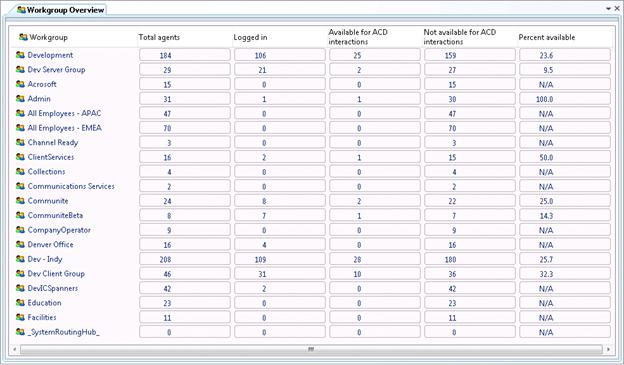The width and height of the screenshot is (624, 365).
Task: Click the horizontal scrollbar right arrow
Action: 608,349
